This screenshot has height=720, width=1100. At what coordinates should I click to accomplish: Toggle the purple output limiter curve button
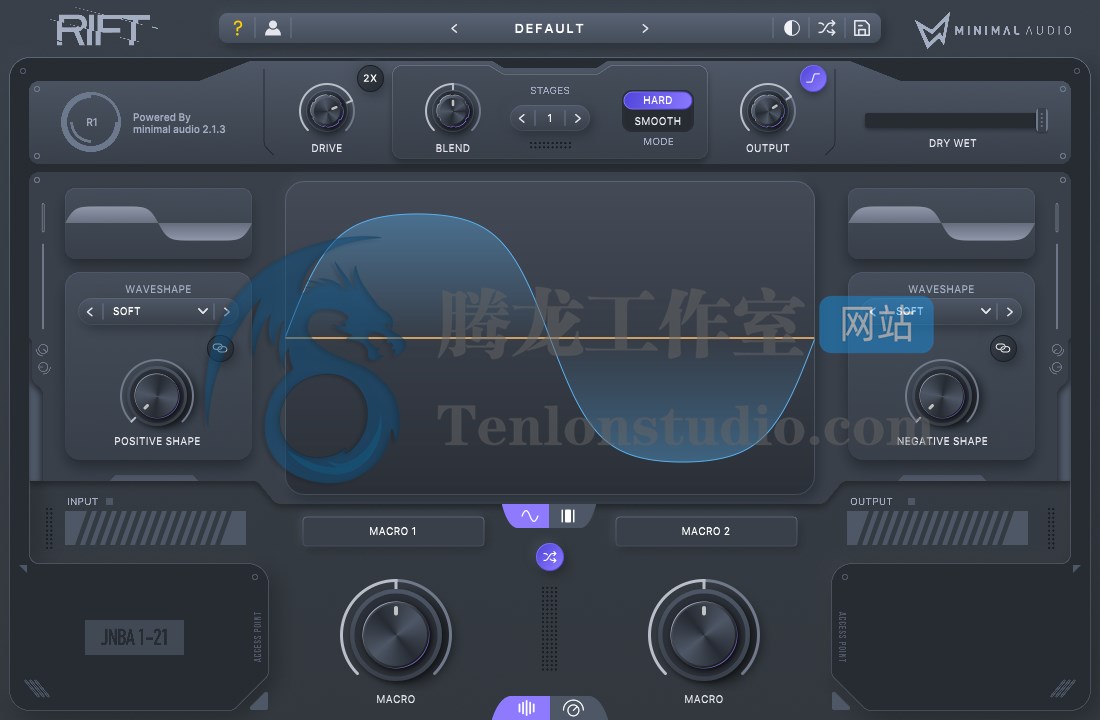pyautogui.click(x=813, y=79)
